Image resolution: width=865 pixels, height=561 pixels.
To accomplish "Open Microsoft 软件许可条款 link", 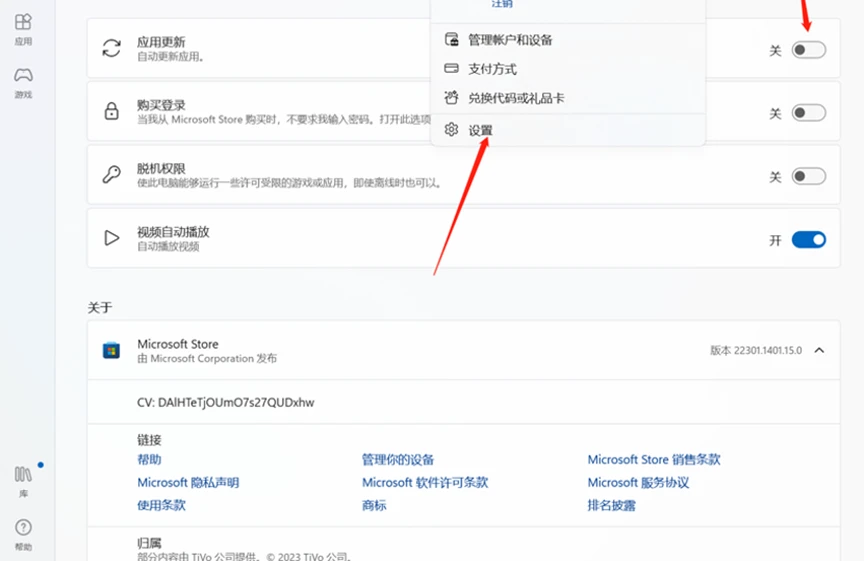I will pyautogui.click(x=425, y=483).
